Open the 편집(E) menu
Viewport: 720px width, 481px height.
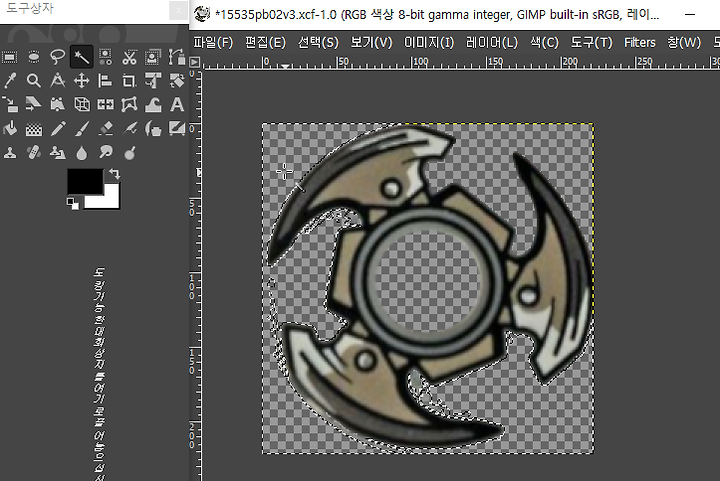pos(265,43)
